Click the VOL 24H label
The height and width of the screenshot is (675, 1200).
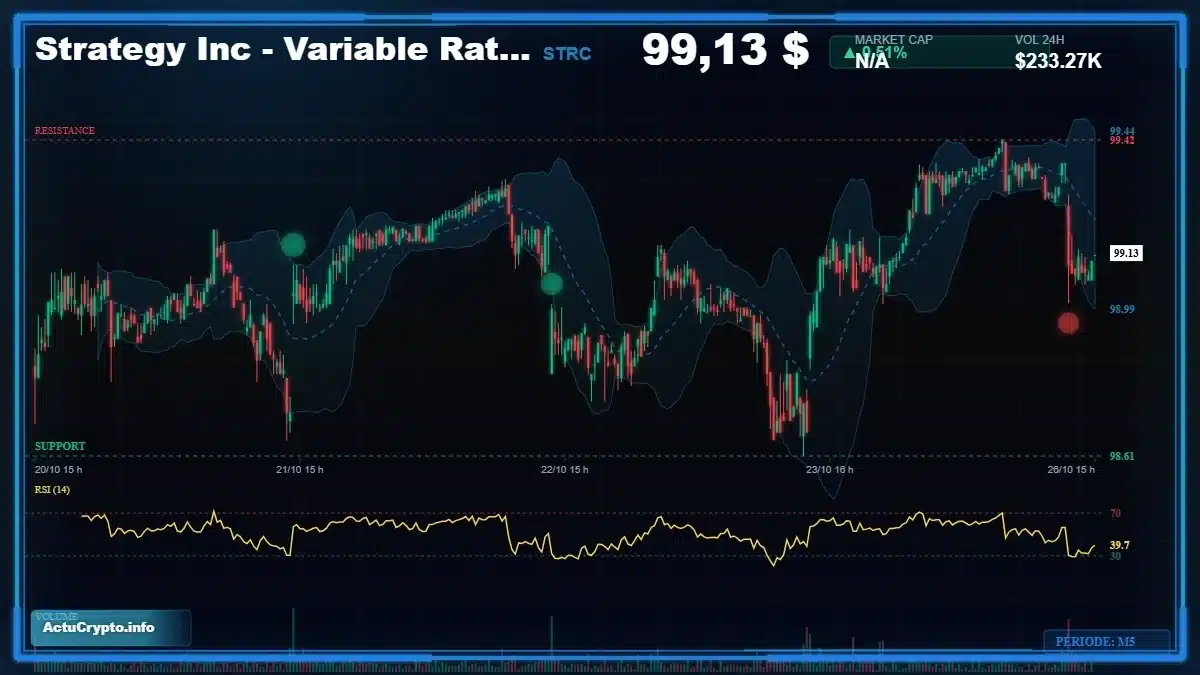pyautogui.click(x=1038, y=40)
